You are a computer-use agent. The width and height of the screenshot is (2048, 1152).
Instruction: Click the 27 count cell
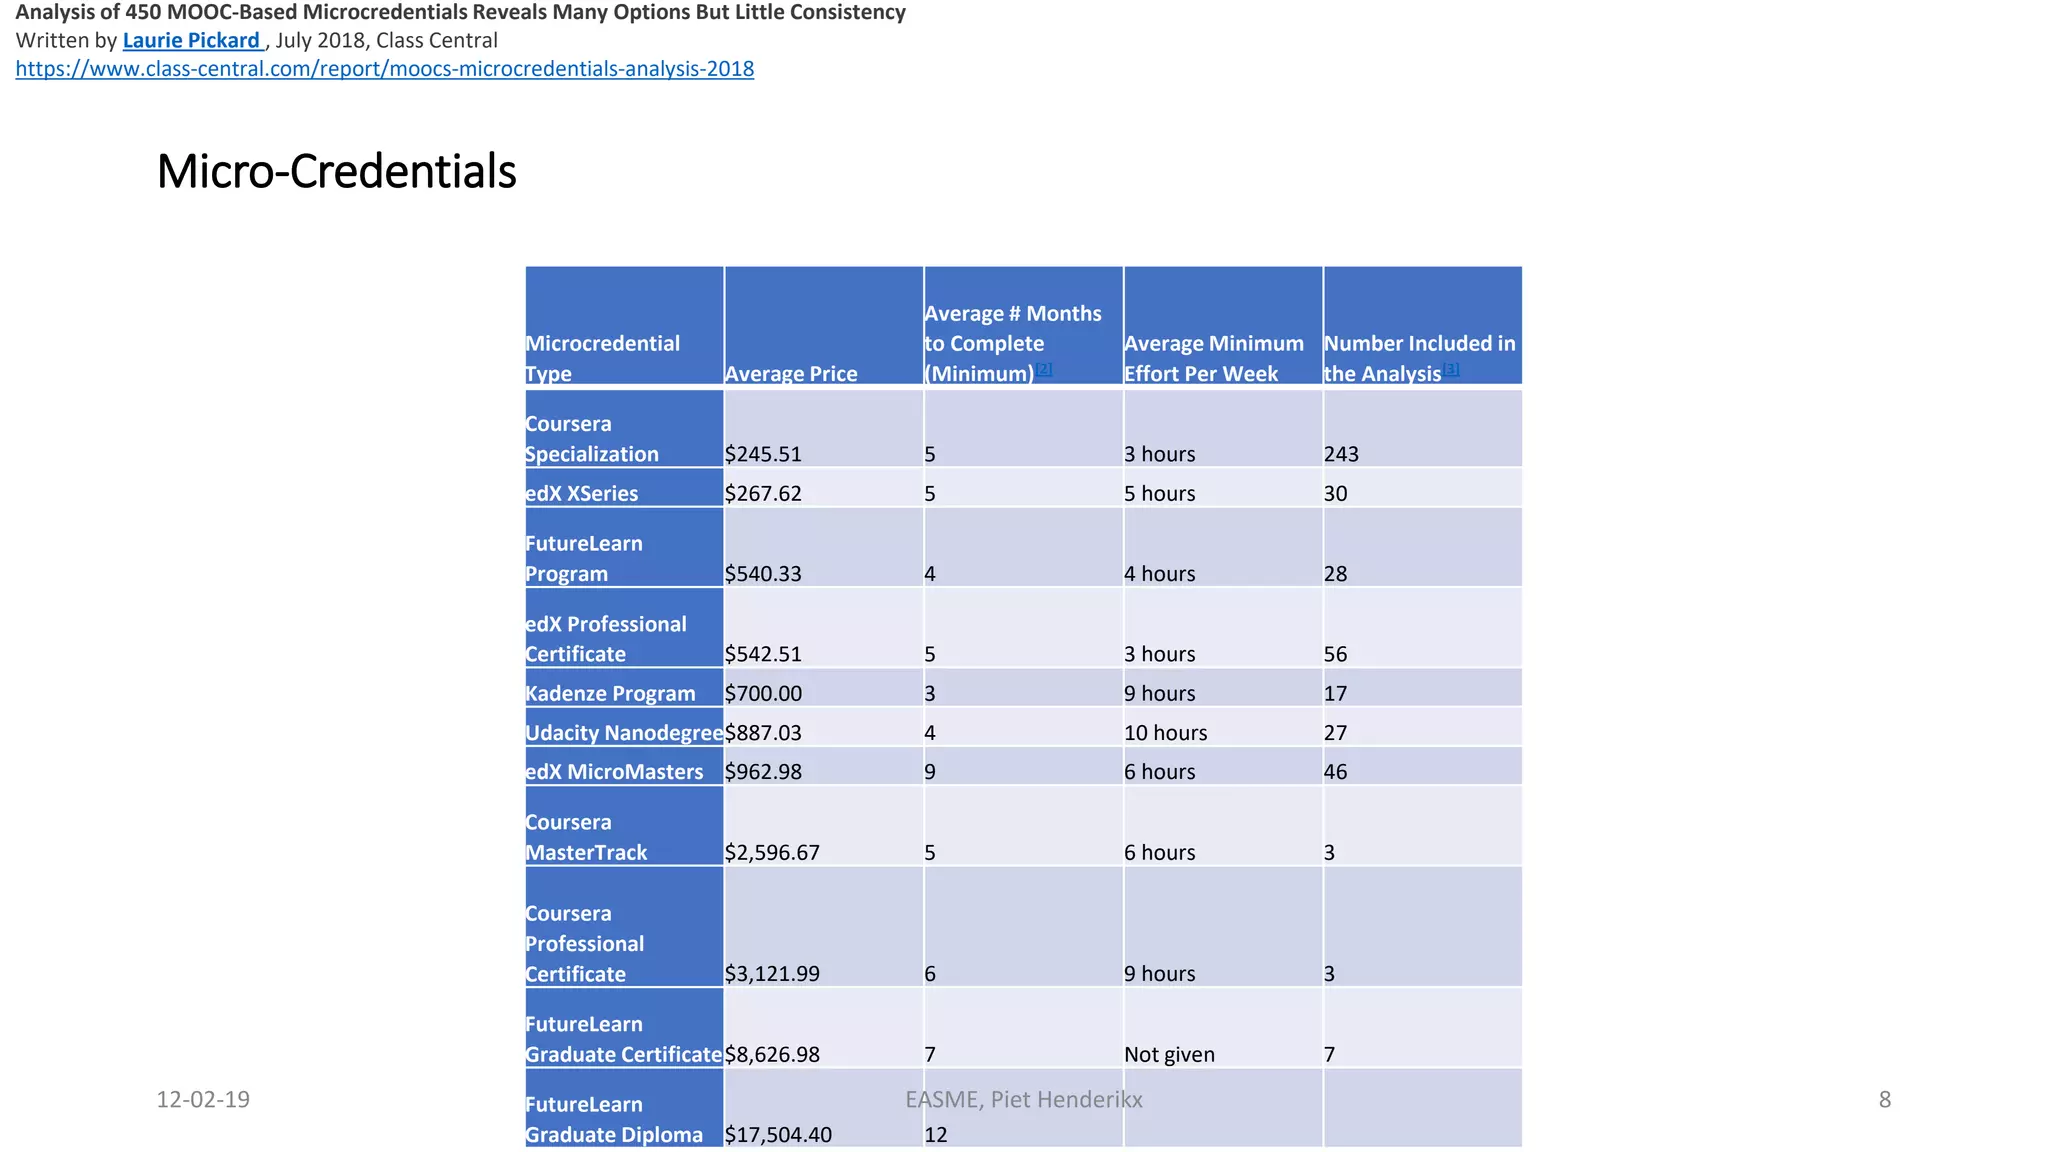(1423, 727)
